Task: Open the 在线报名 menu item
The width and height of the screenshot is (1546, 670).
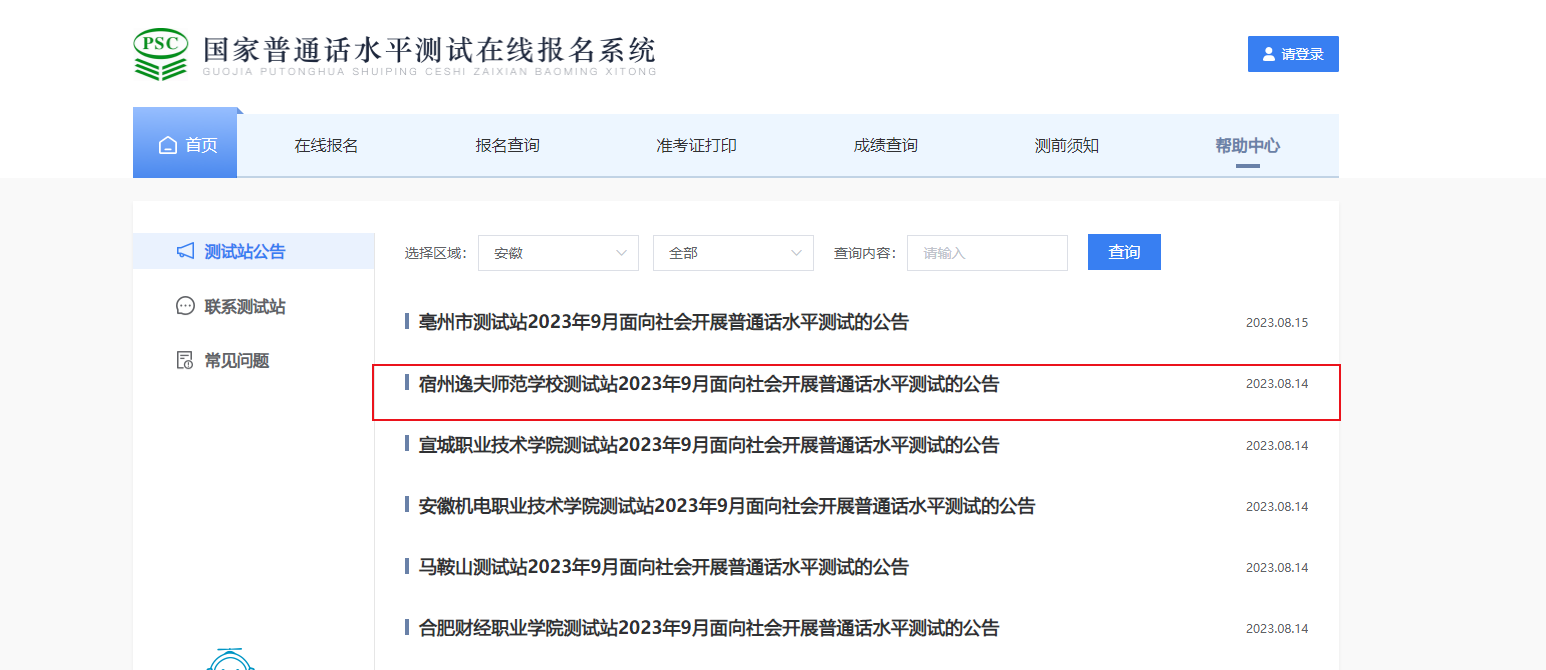Action: 326,145
